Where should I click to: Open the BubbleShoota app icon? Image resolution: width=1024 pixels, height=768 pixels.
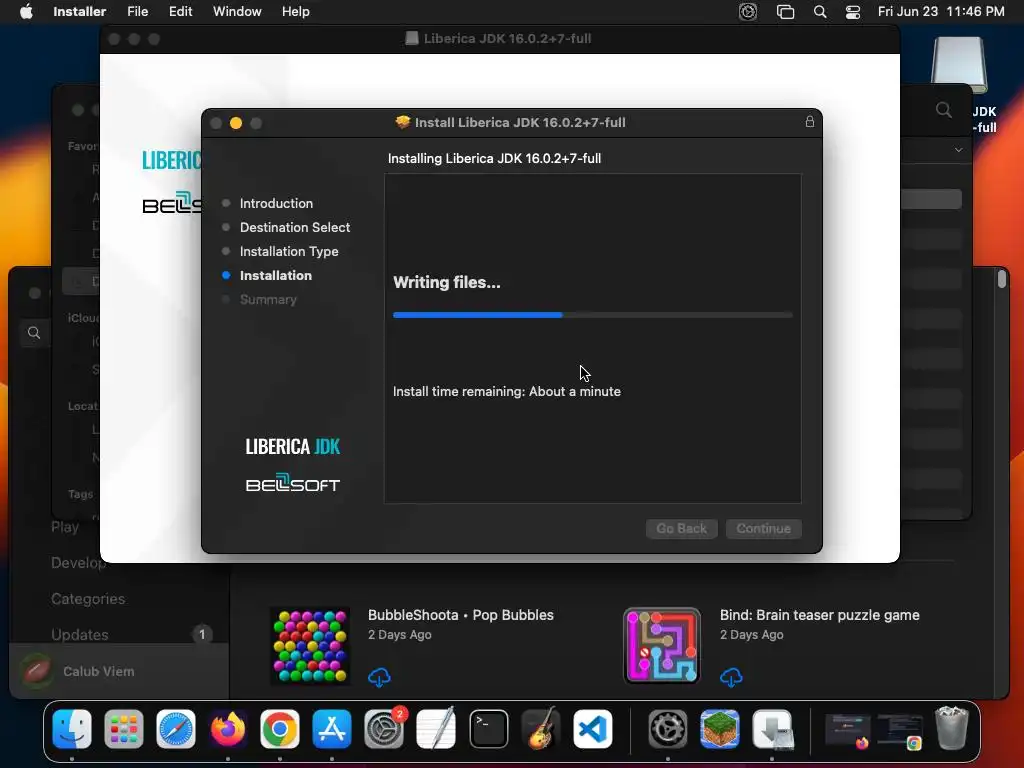click(x=310, y=646)
